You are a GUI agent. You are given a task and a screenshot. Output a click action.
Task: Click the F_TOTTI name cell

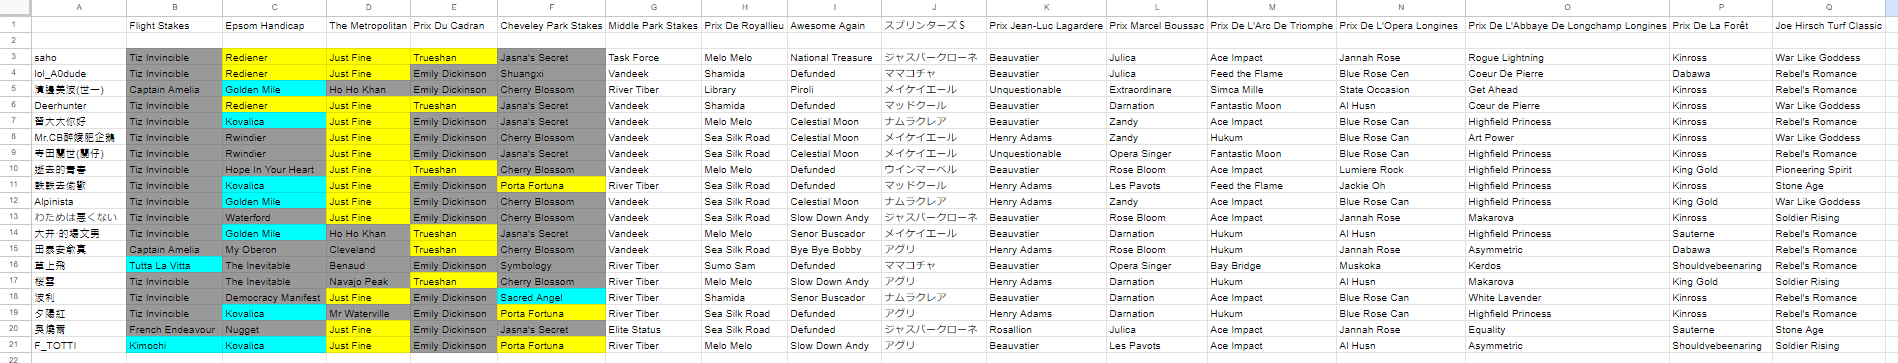pos(79,345)
